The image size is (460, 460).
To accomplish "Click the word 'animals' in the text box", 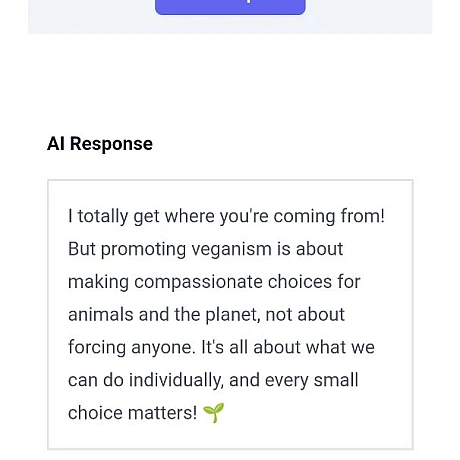I will tap(101, 315).
